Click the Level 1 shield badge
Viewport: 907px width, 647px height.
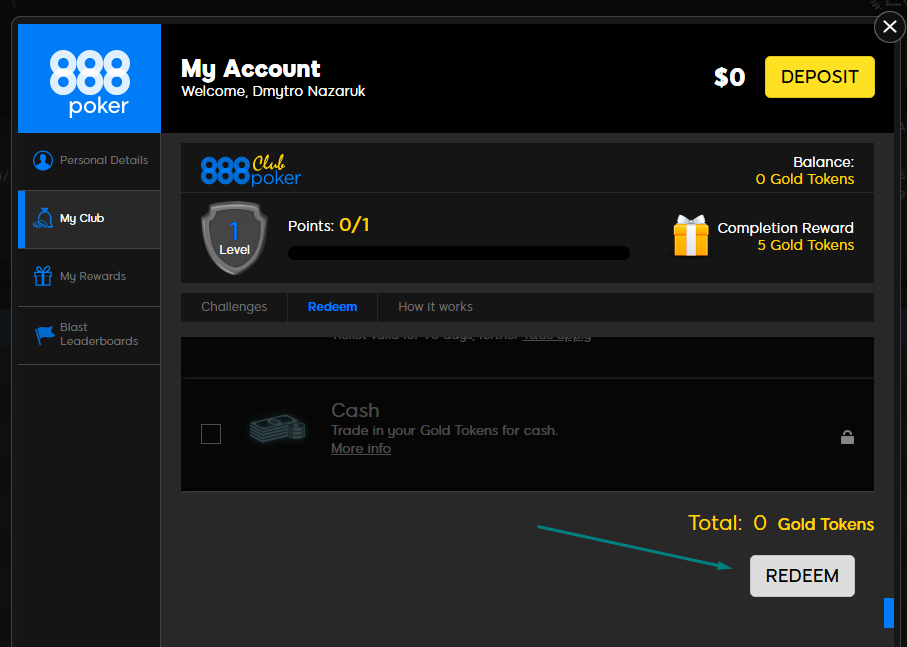point(235,238)
